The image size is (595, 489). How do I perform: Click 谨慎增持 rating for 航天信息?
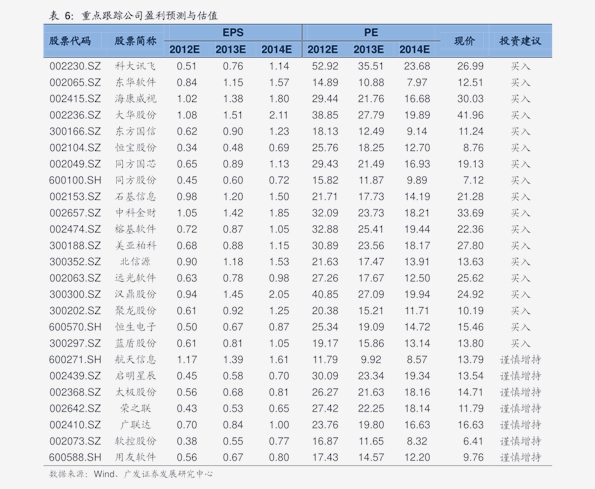(x=520, y=360)
